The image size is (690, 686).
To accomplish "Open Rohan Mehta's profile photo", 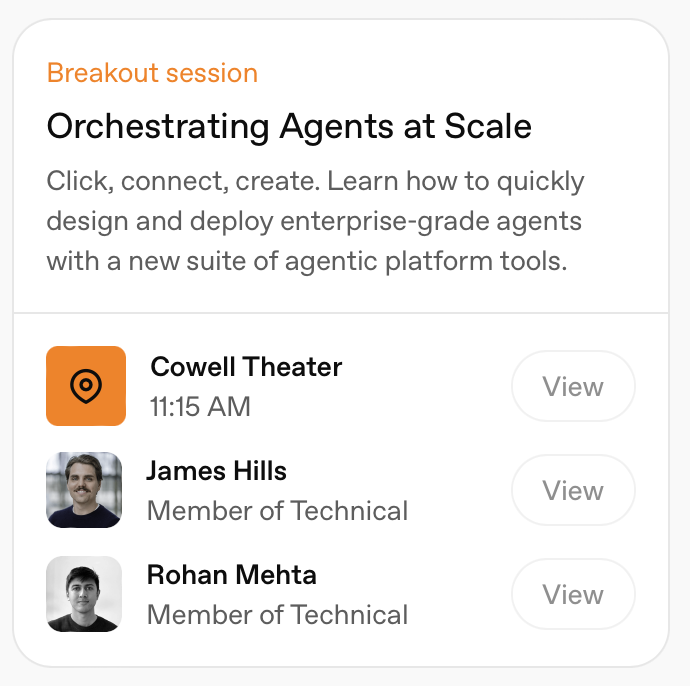I will 84,594.
